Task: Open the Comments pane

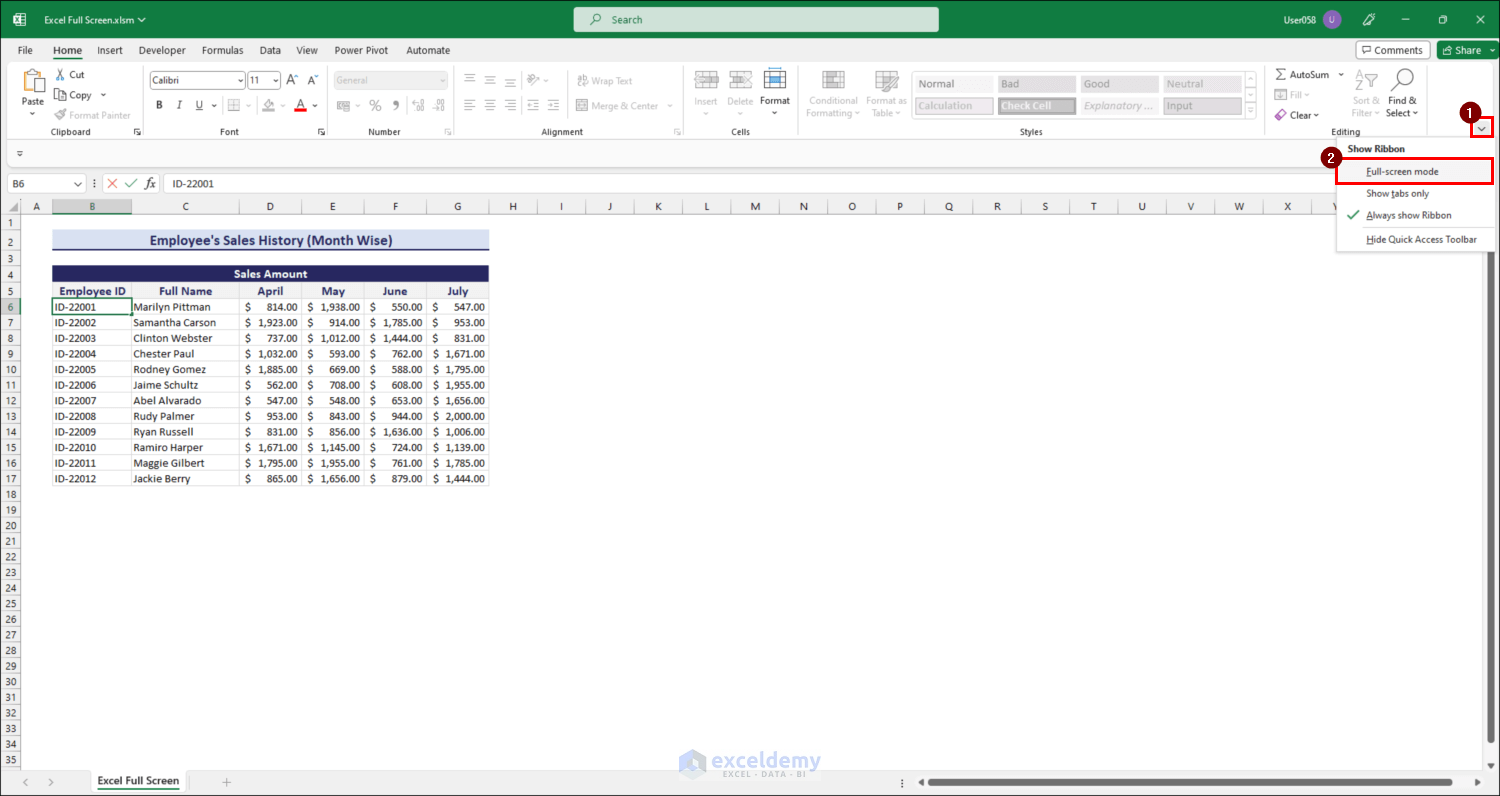Action: click(1392, 50)
